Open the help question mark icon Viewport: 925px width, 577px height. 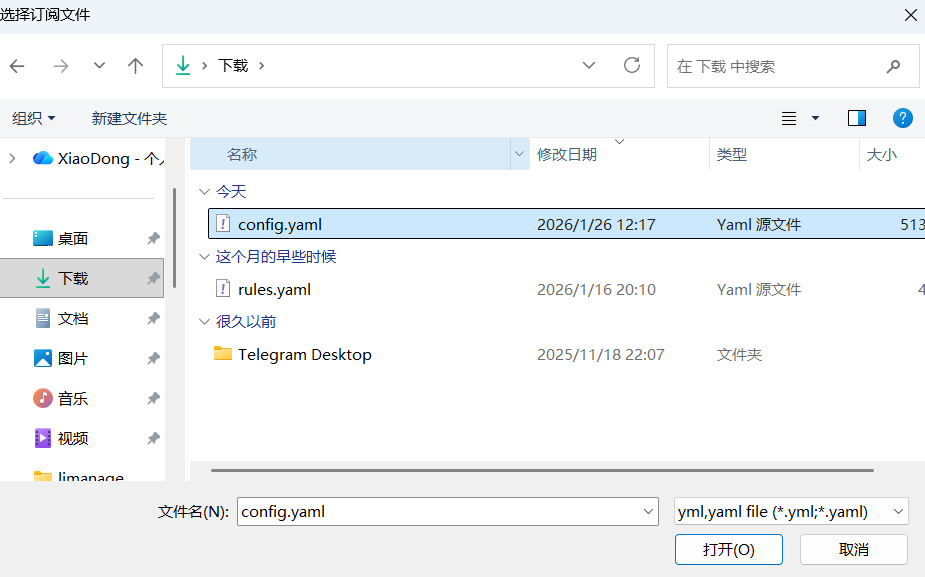902,118
